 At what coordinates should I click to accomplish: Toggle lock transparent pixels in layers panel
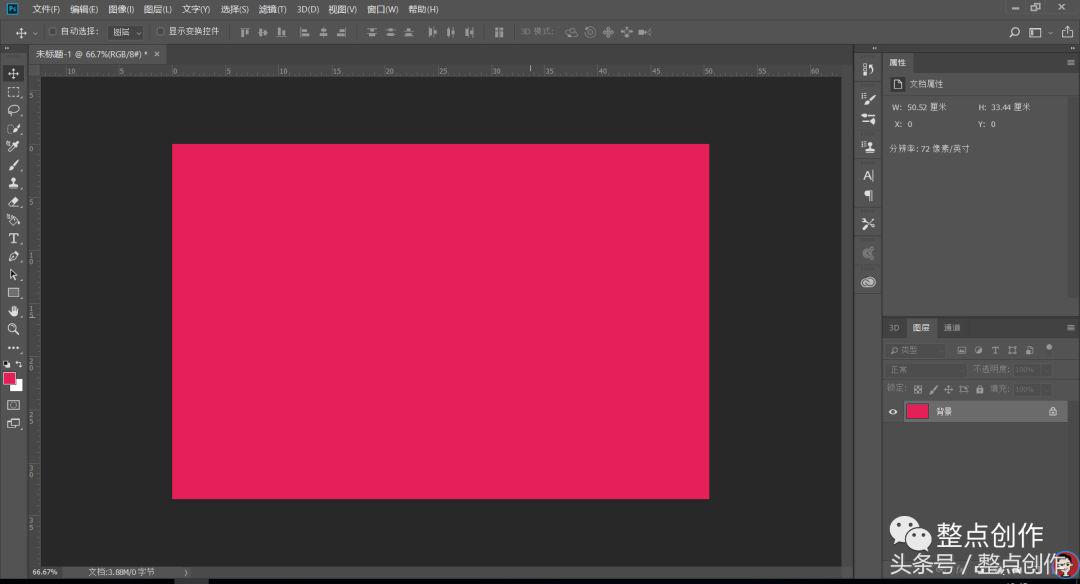pos(918,390)
